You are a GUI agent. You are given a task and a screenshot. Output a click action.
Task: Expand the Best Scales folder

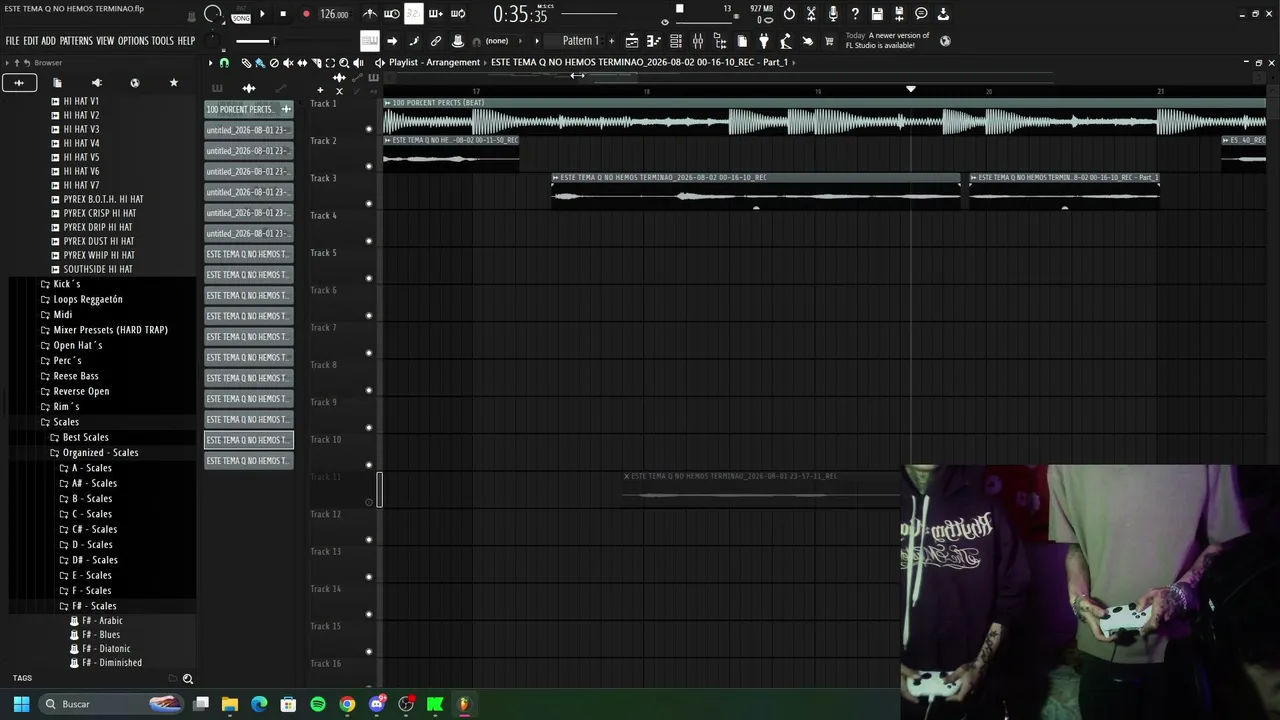(x=86, y=437)
